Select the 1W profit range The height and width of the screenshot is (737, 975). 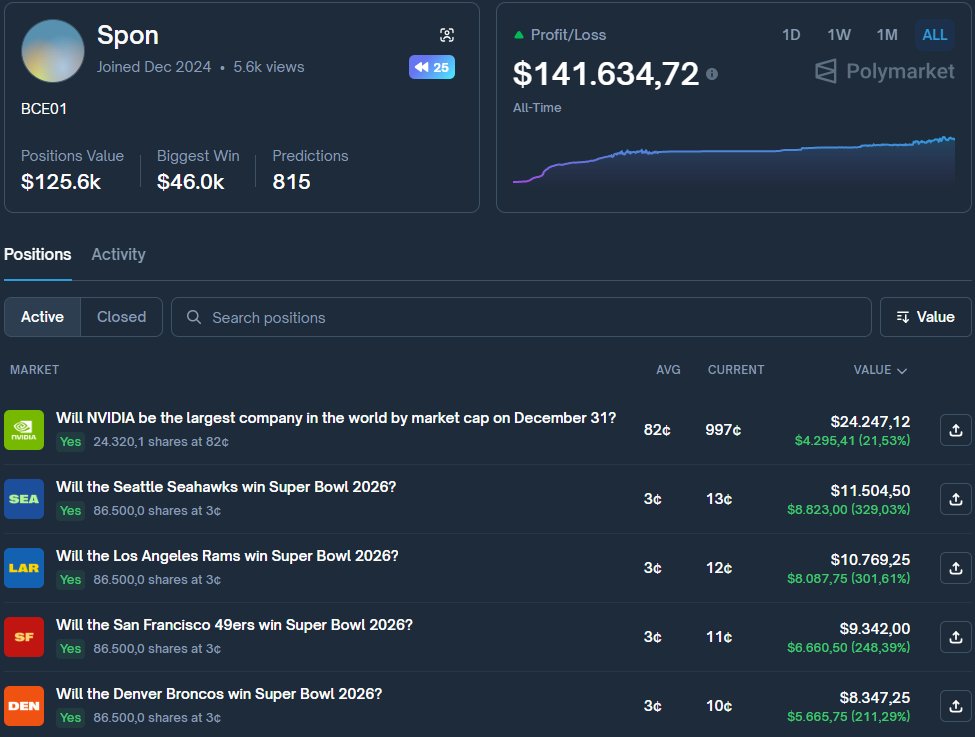click(x=839, y=35)
